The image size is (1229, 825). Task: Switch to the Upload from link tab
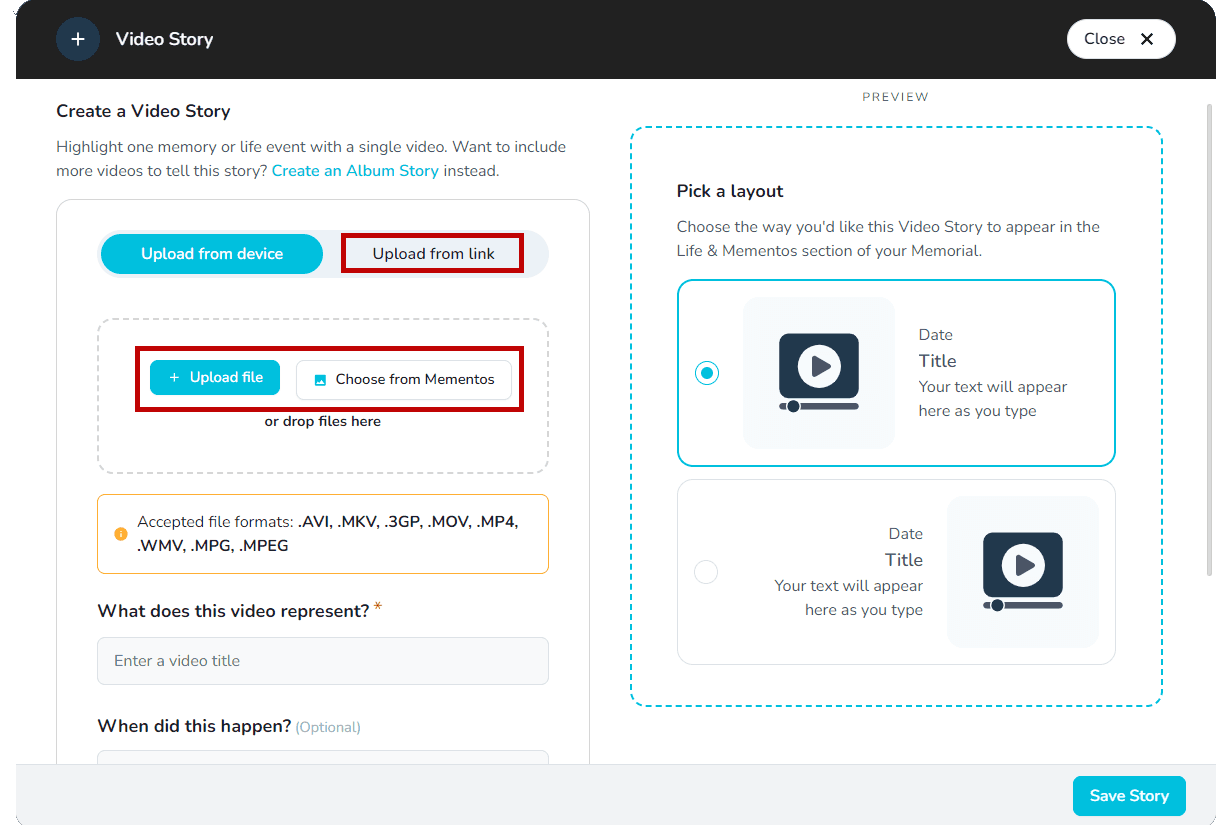432,253
